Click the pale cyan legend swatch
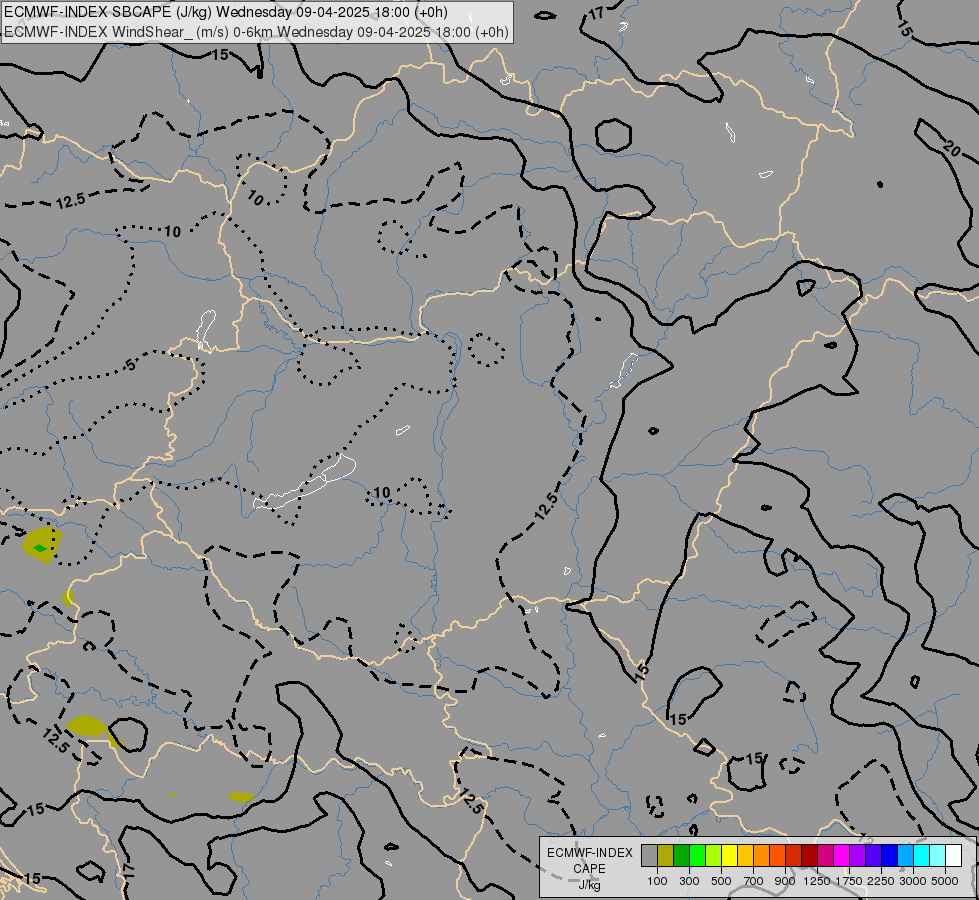The height and width of the screenshot is (900, 979). [937, 855]
